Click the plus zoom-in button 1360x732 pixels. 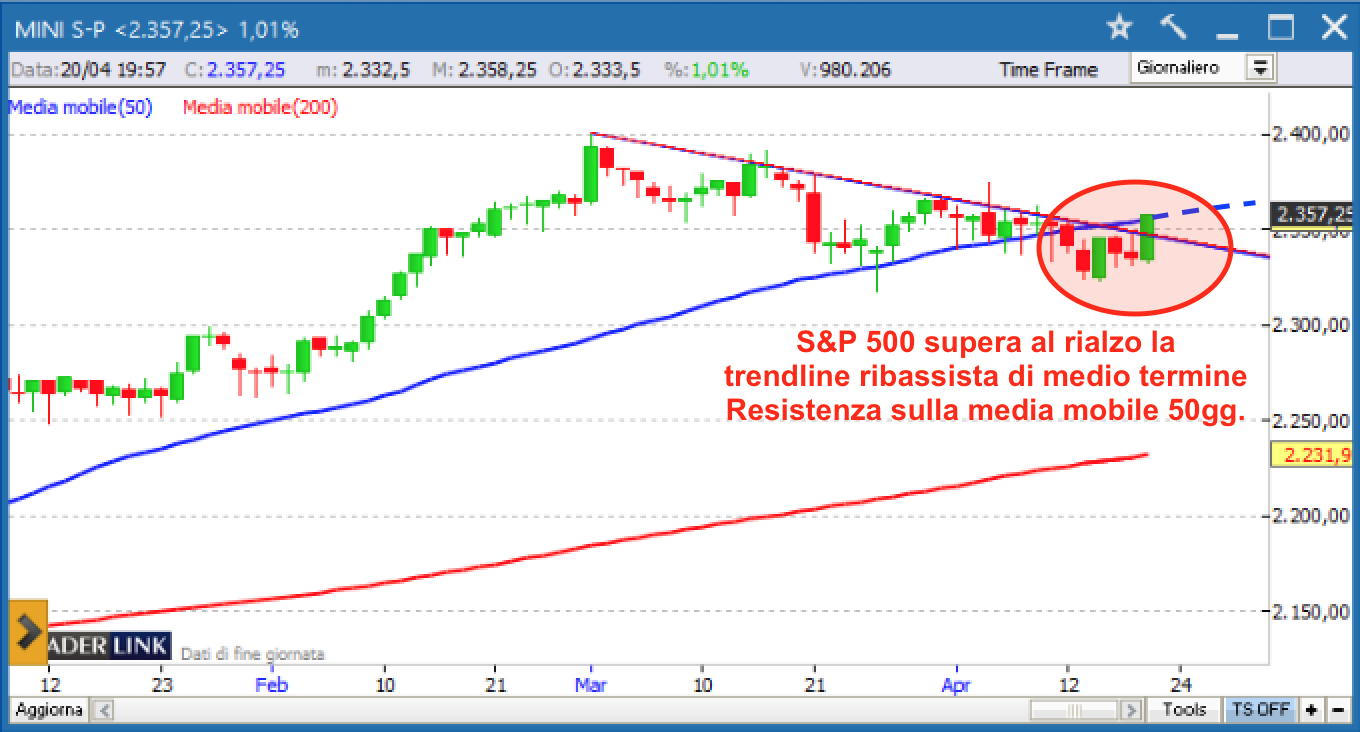click(x=1311, y=710)
